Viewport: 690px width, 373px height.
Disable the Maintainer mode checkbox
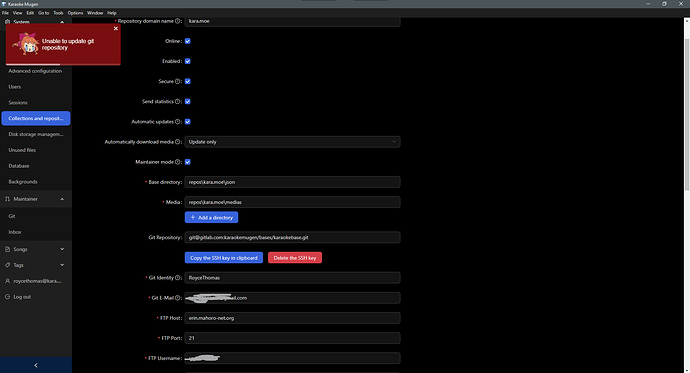coord(187,162)
